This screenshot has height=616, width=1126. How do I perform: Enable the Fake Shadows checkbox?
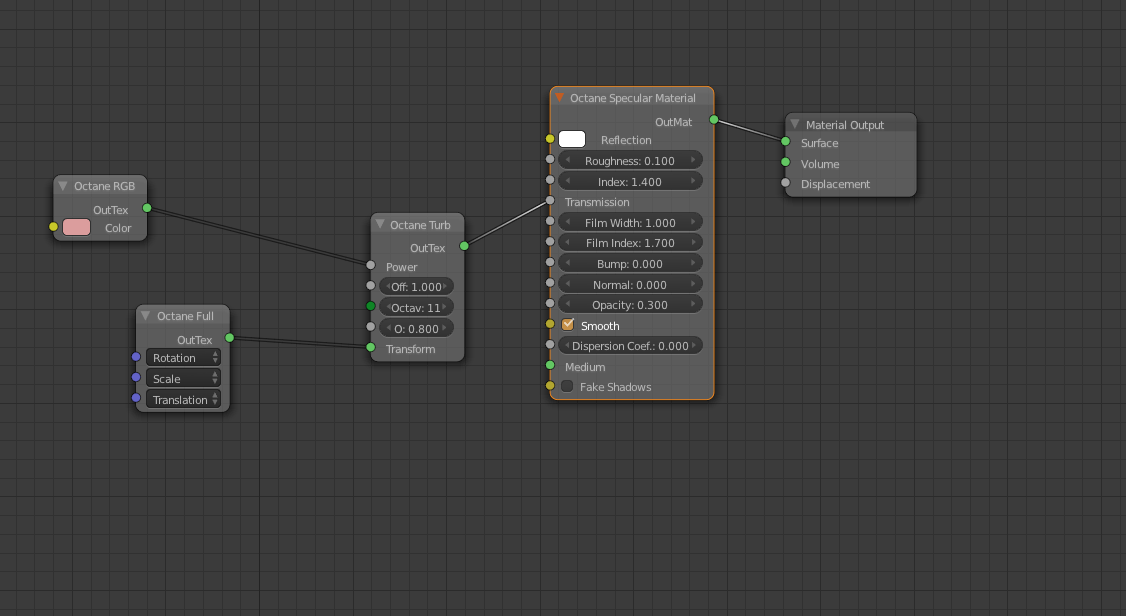tap(567, 386)
